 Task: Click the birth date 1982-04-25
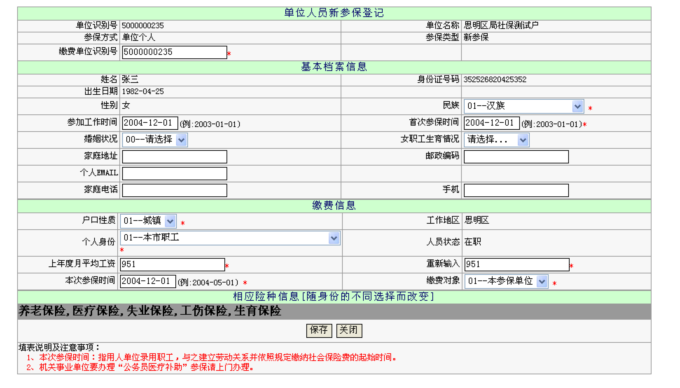tap(143, 92)
